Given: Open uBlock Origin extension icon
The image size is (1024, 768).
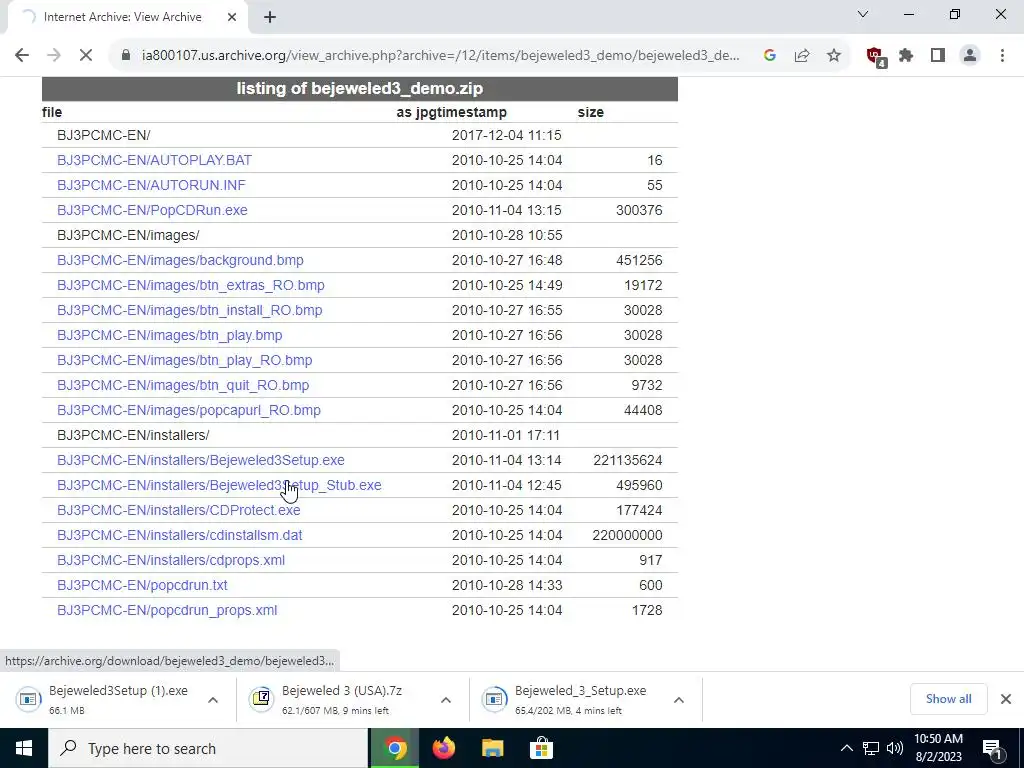Looking at the screenshot, I should point(876,57).
